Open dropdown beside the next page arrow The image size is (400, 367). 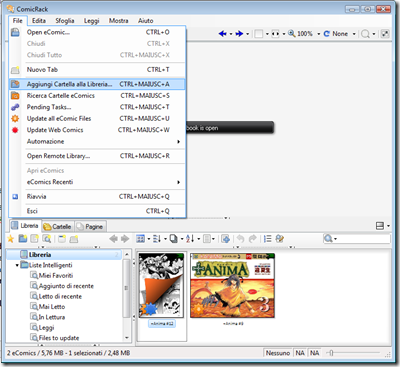click(x=247, y=34)
